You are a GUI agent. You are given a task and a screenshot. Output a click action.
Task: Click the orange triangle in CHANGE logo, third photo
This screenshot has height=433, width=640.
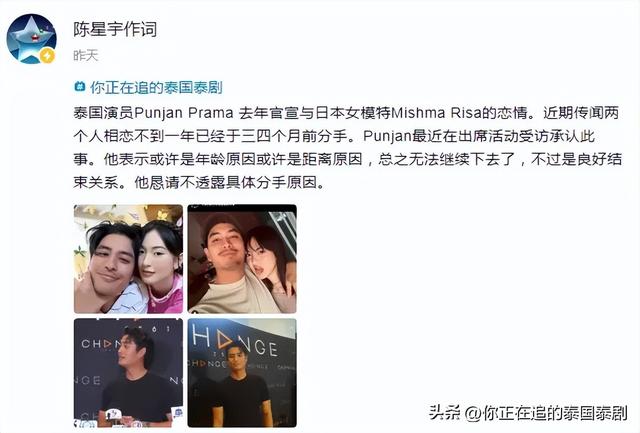tap(107, 344)
